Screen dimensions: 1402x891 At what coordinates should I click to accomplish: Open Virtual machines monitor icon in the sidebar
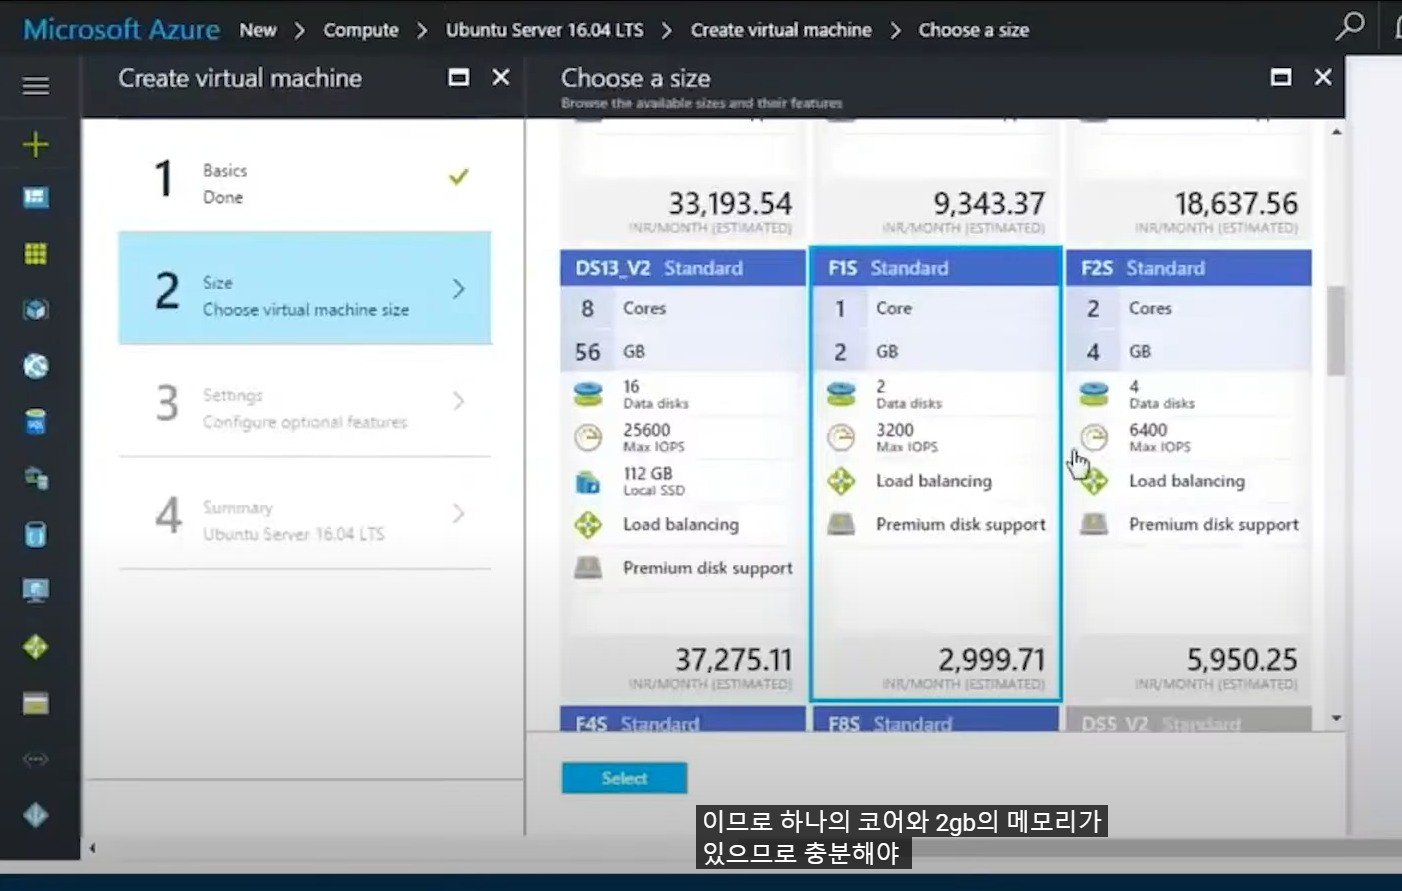pyautogui.click(x=36, y=591)
